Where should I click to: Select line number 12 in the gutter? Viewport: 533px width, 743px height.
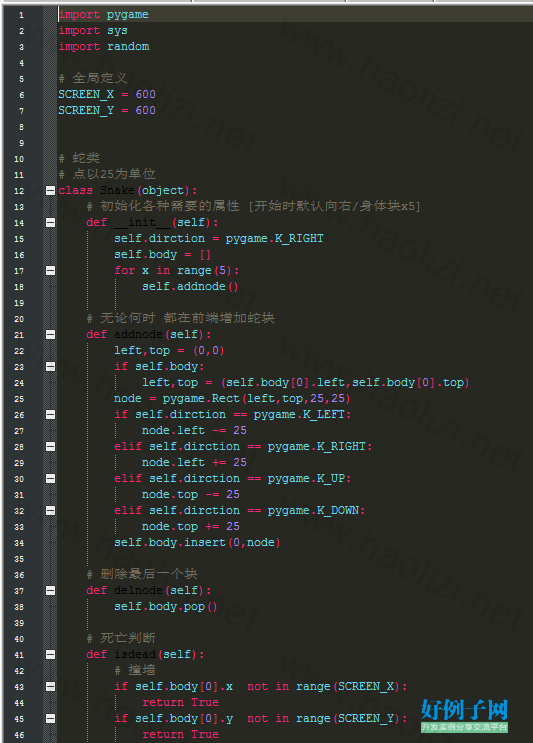click(19, 191)
